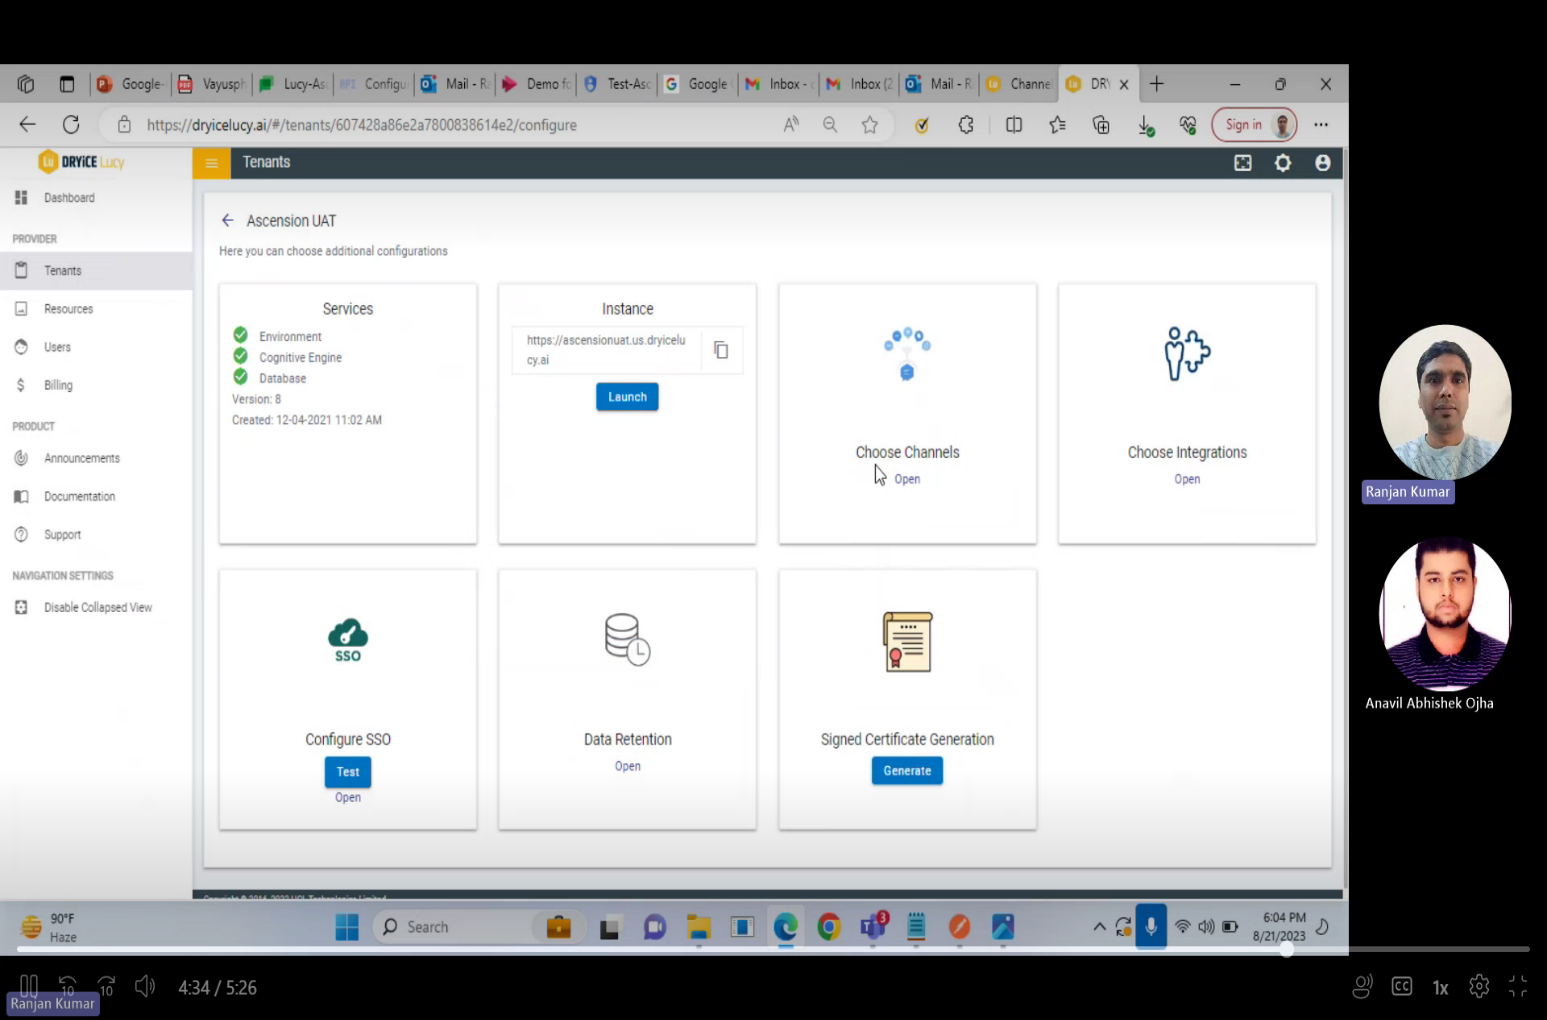Viewport: 1547px width, 1020px height.
Task: Switch to the Test-Asc browser tab
Action: click(617, 84)
